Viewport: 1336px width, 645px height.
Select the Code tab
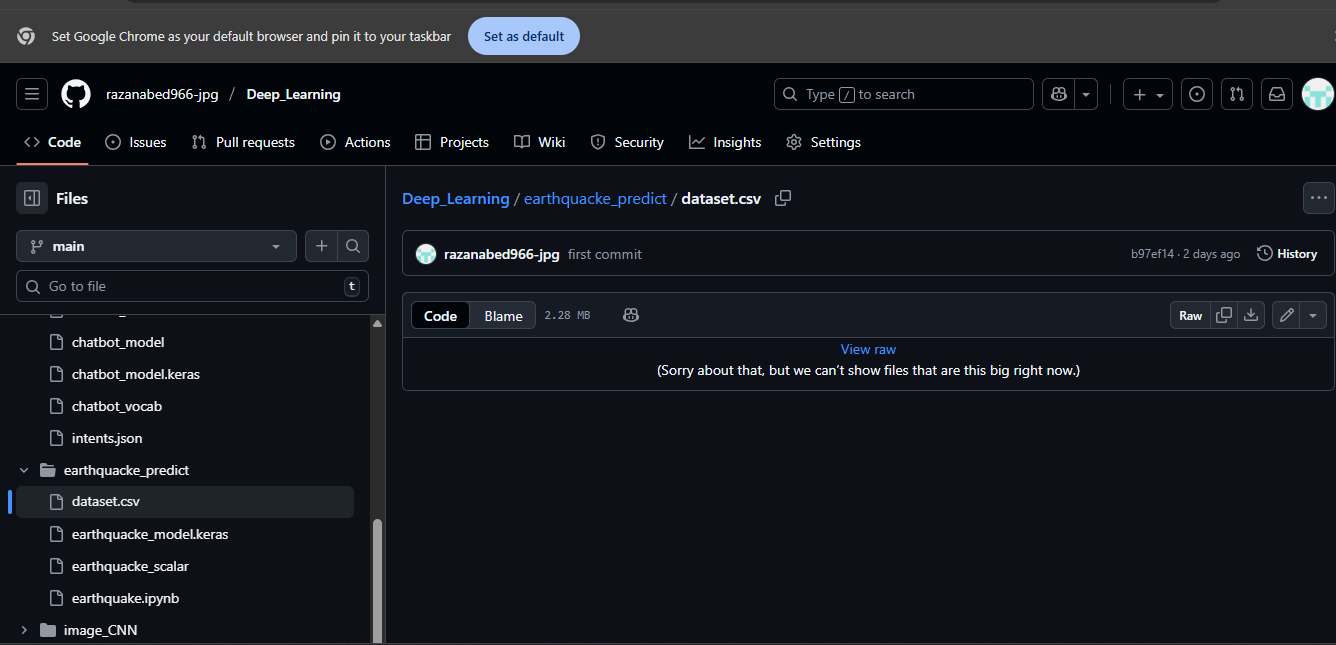(53, 142)
